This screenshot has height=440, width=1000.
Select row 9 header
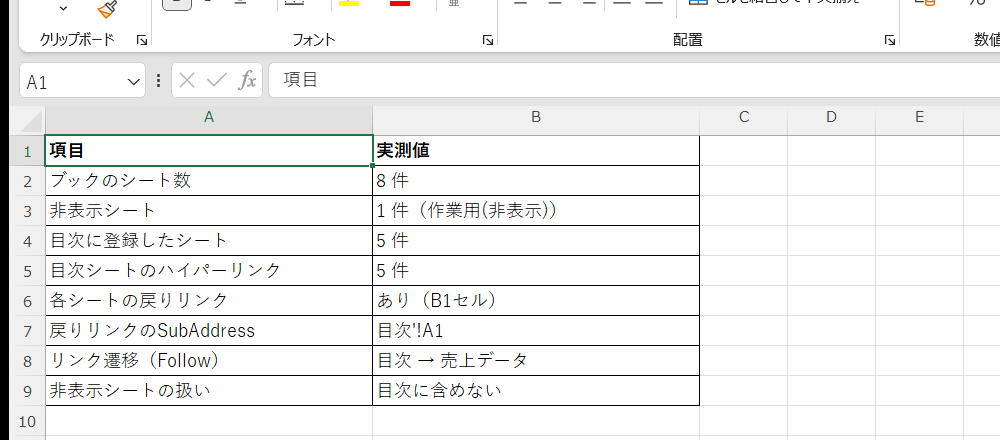click(27, 391)
